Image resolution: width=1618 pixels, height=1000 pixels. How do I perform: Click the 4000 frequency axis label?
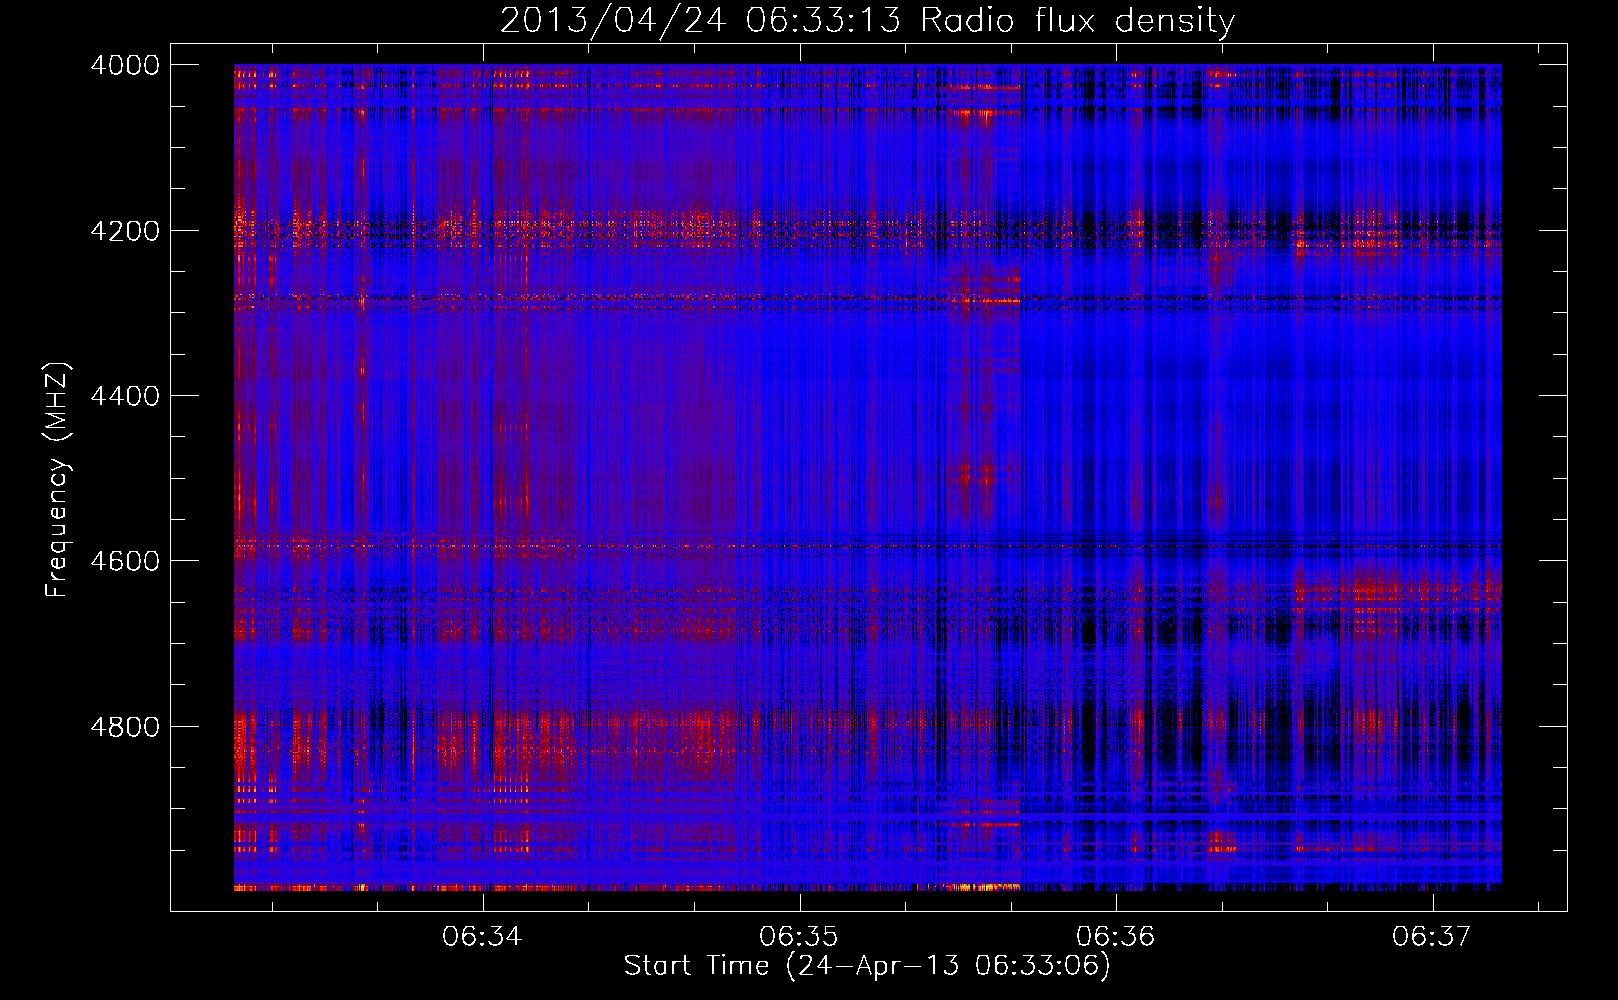pyautogui.click(x=125, y=65)
